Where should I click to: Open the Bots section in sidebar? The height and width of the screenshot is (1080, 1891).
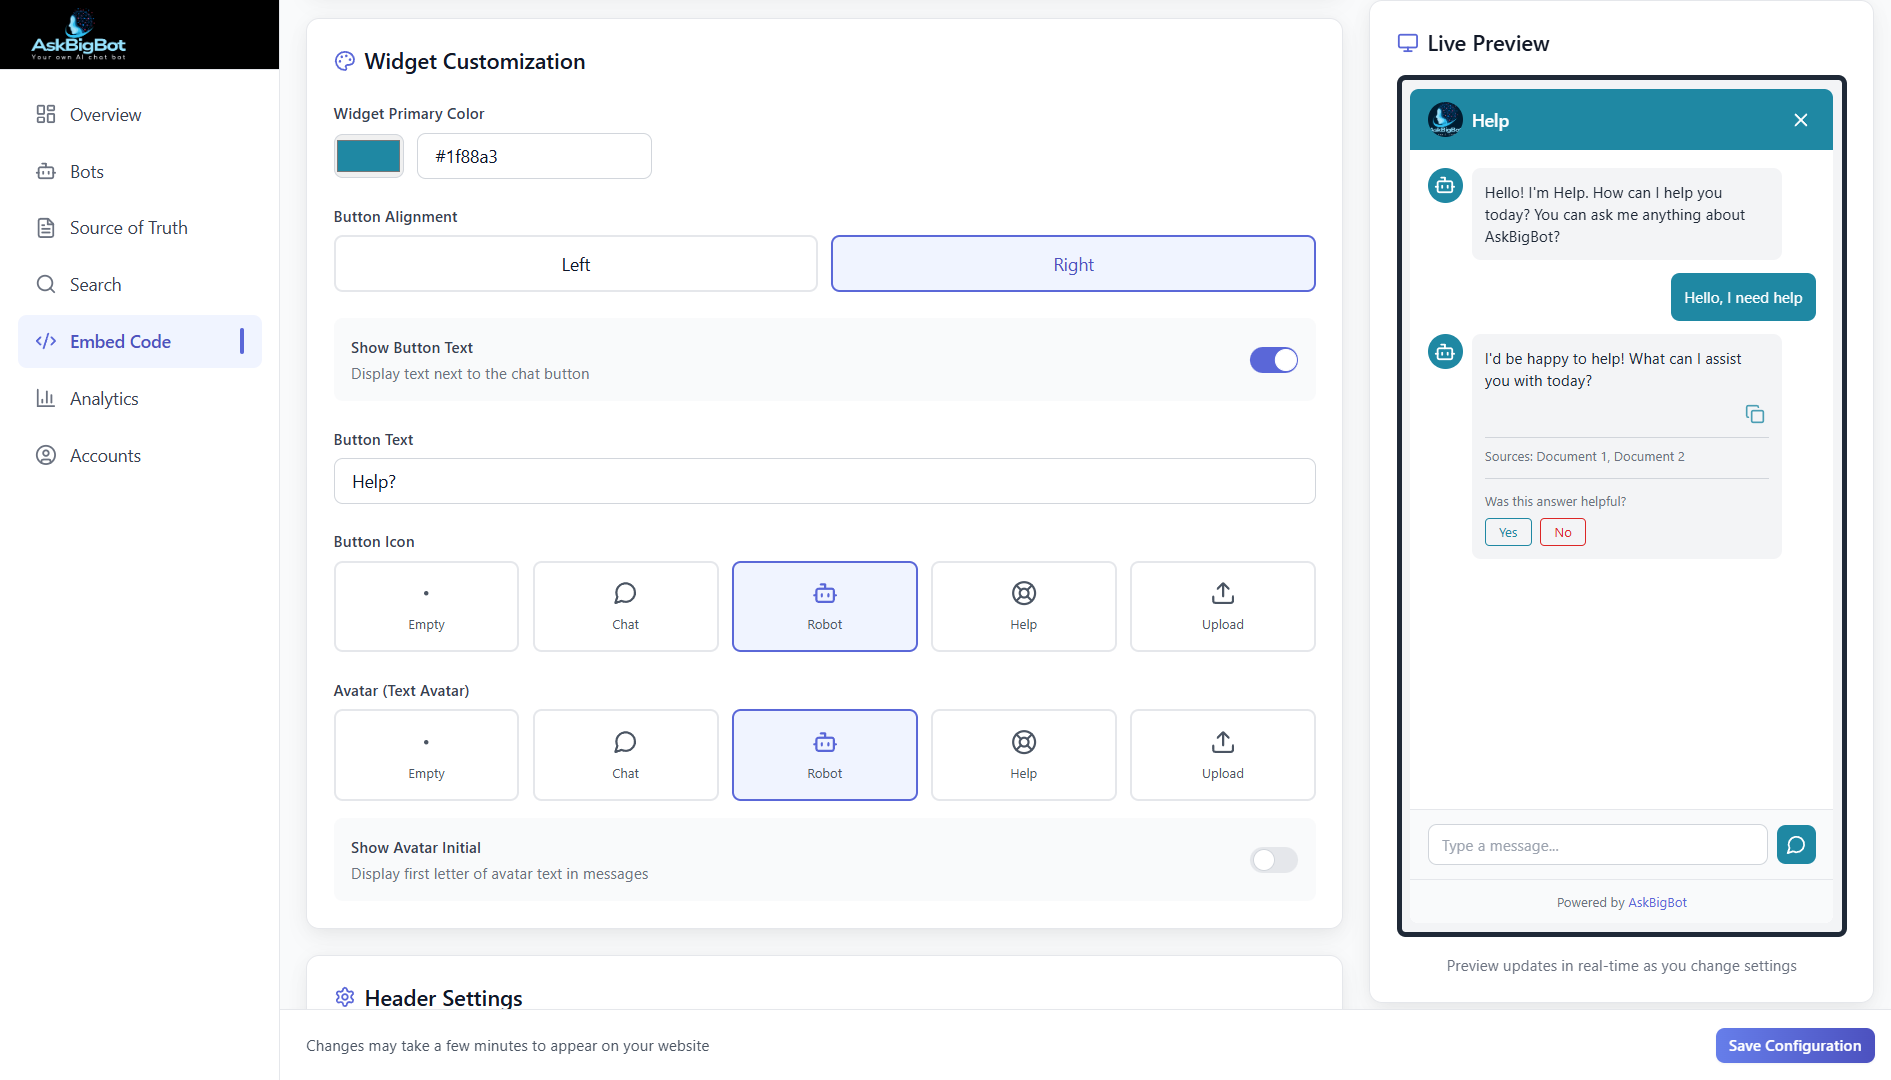coord(86,171)
